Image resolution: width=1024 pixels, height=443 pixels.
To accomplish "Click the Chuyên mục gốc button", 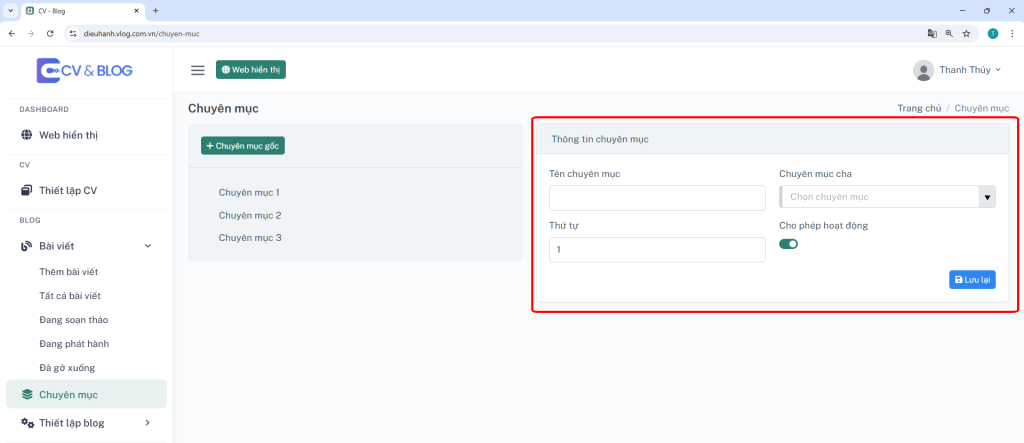I will click(243, 146).
